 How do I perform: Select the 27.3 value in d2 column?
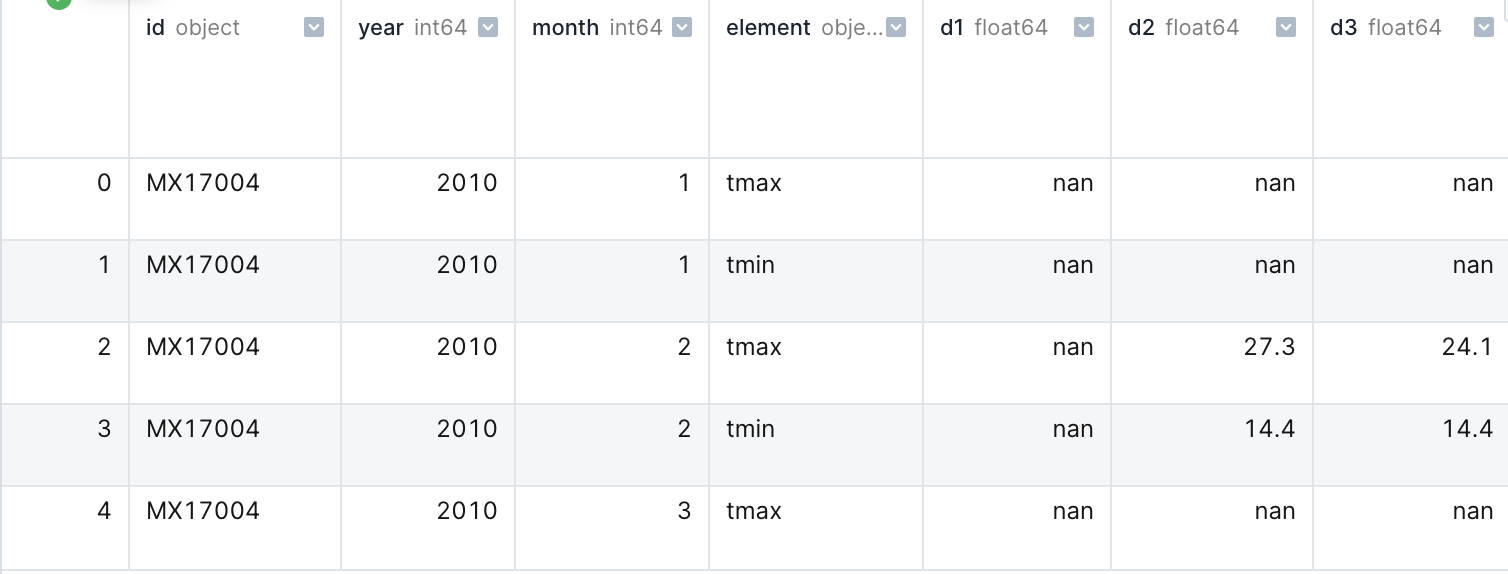pos(1270,347)
